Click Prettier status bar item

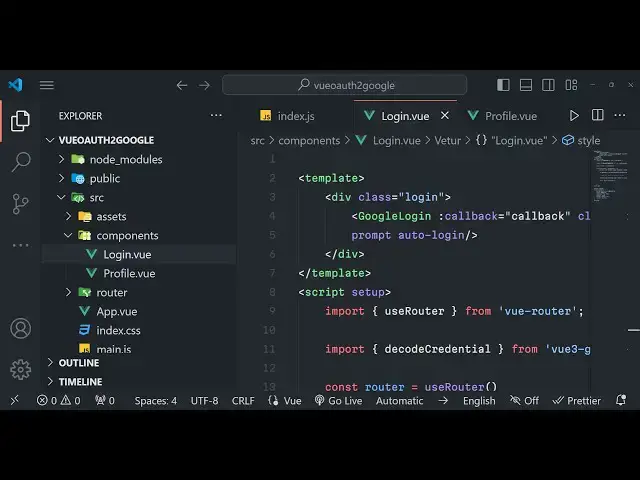(576, 400)
